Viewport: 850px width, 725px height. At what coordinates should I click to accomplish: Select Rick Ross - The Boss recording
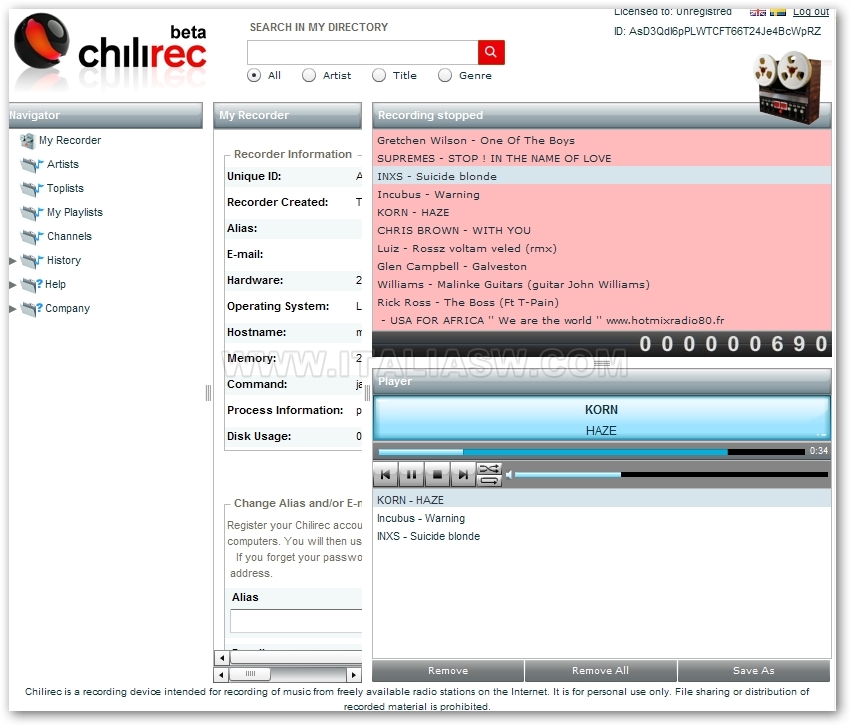click(602, 303)
